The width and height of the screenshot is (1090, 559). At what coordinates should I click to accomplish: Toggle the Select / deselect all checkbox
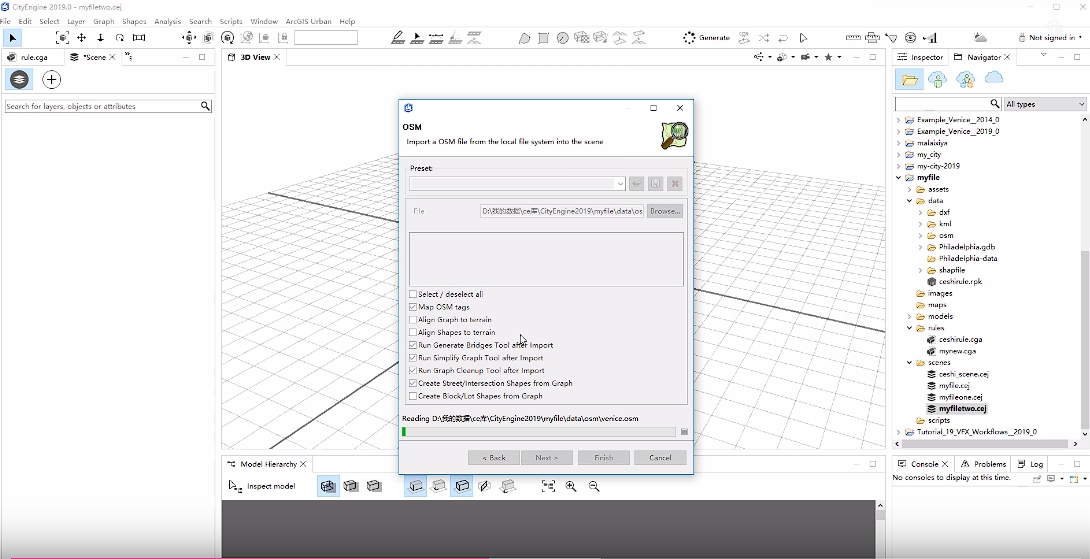413,294
